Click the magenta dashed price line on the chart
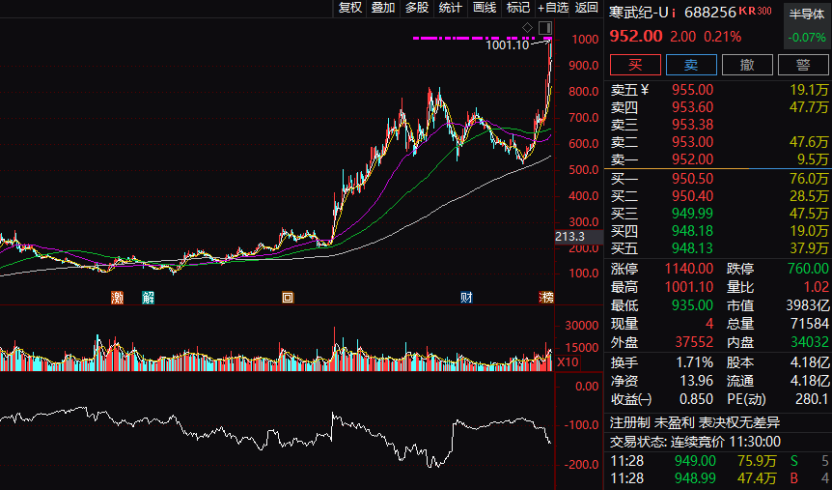Viewport: 832px width, 490px height. tap(482, 38)
